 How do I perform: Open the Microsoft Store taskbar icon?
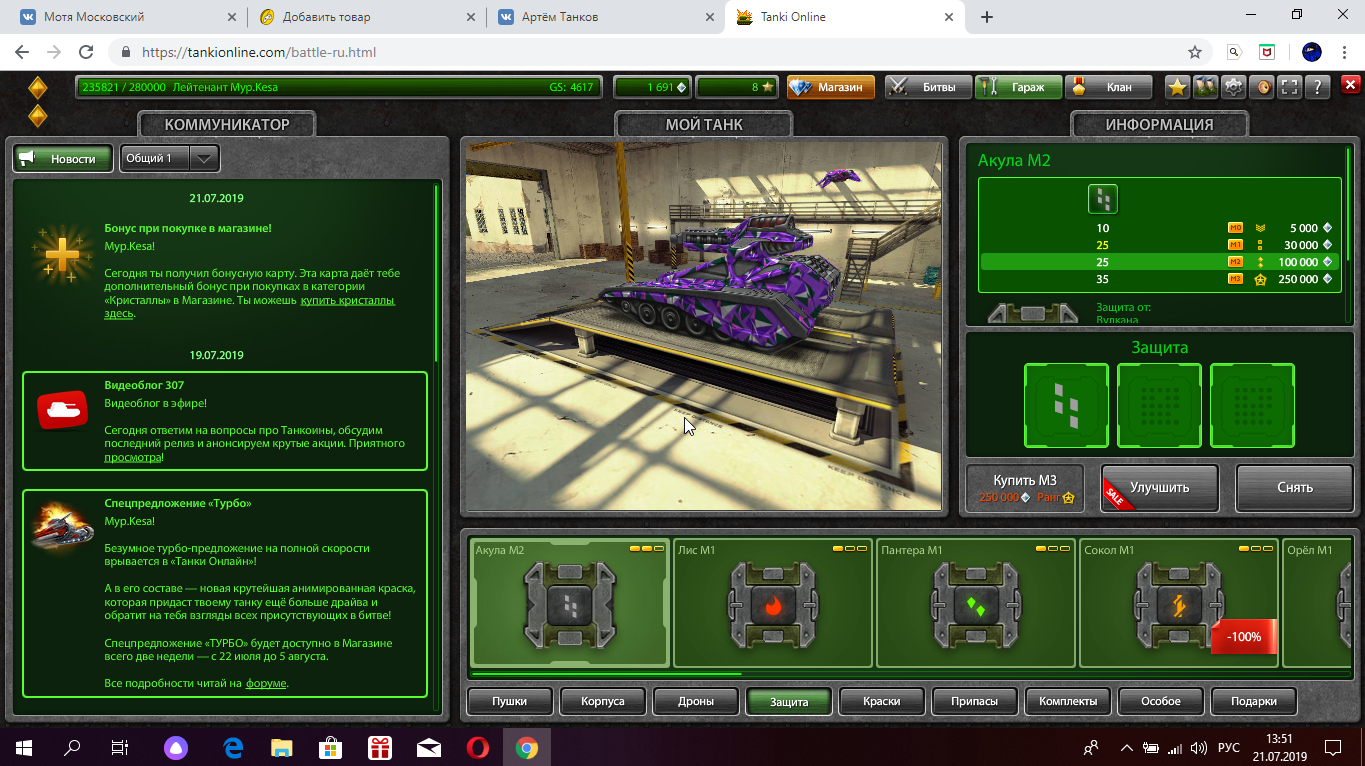pyautogui.click(x=330, y=747)
